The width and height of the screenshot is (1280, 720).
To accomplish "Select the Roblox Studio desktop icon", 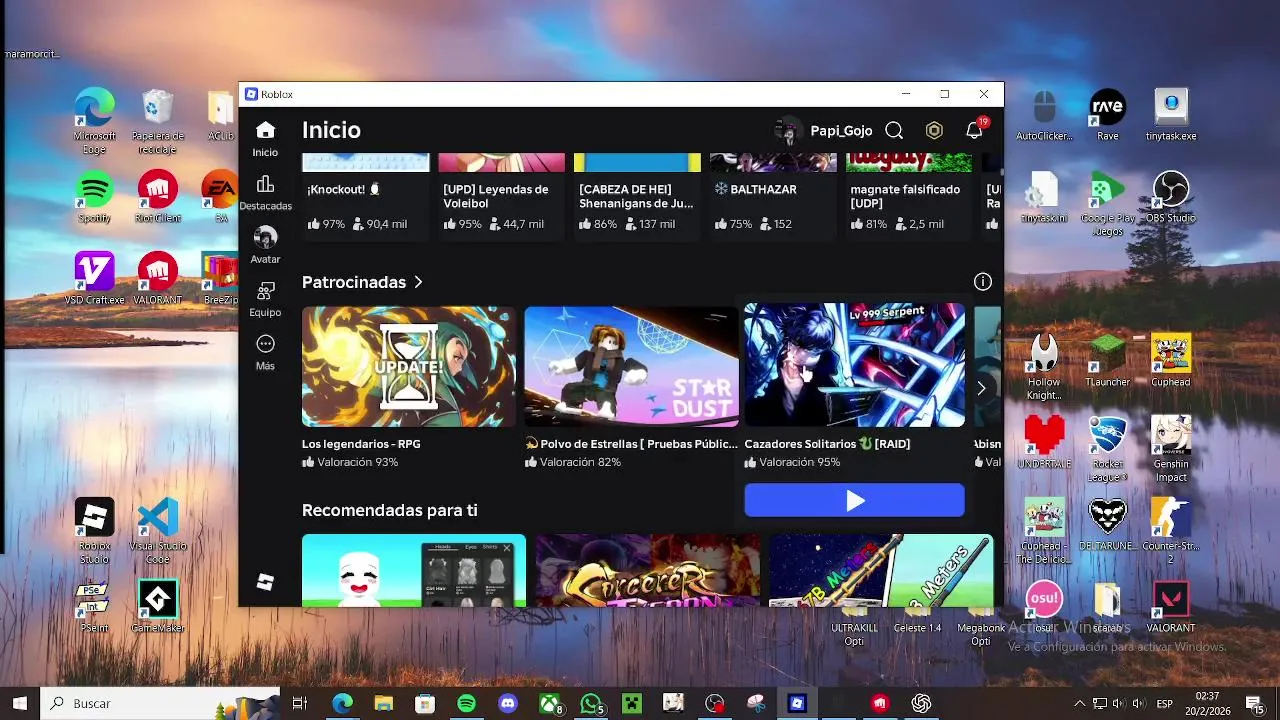I will coord(94,531).
